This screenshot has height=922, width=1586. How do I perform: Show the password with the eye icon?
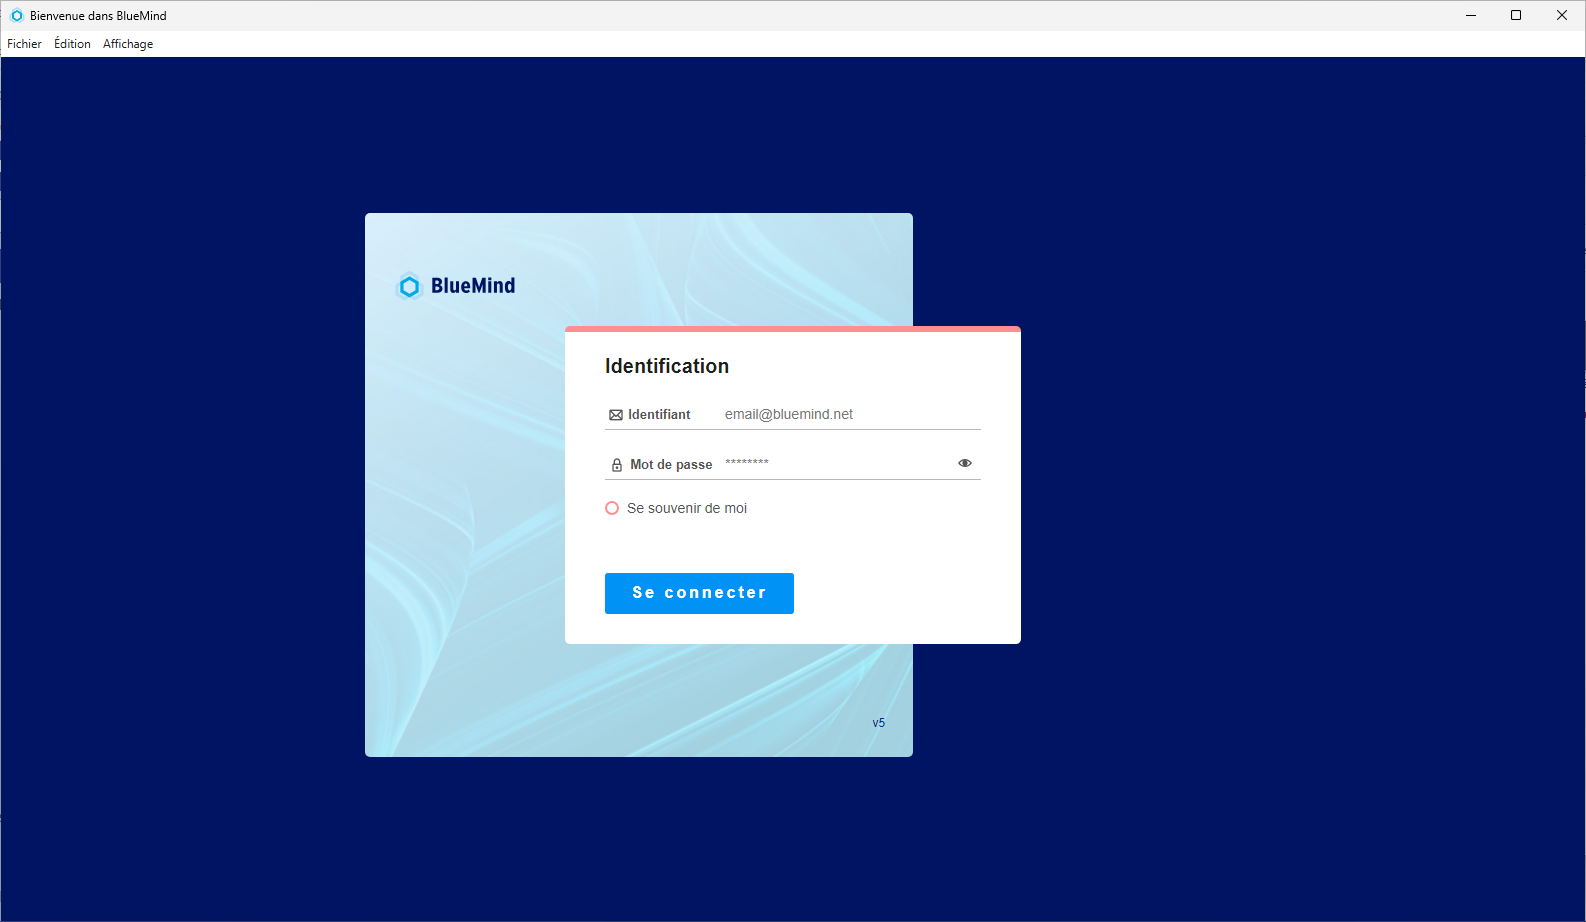coord(965,463)
